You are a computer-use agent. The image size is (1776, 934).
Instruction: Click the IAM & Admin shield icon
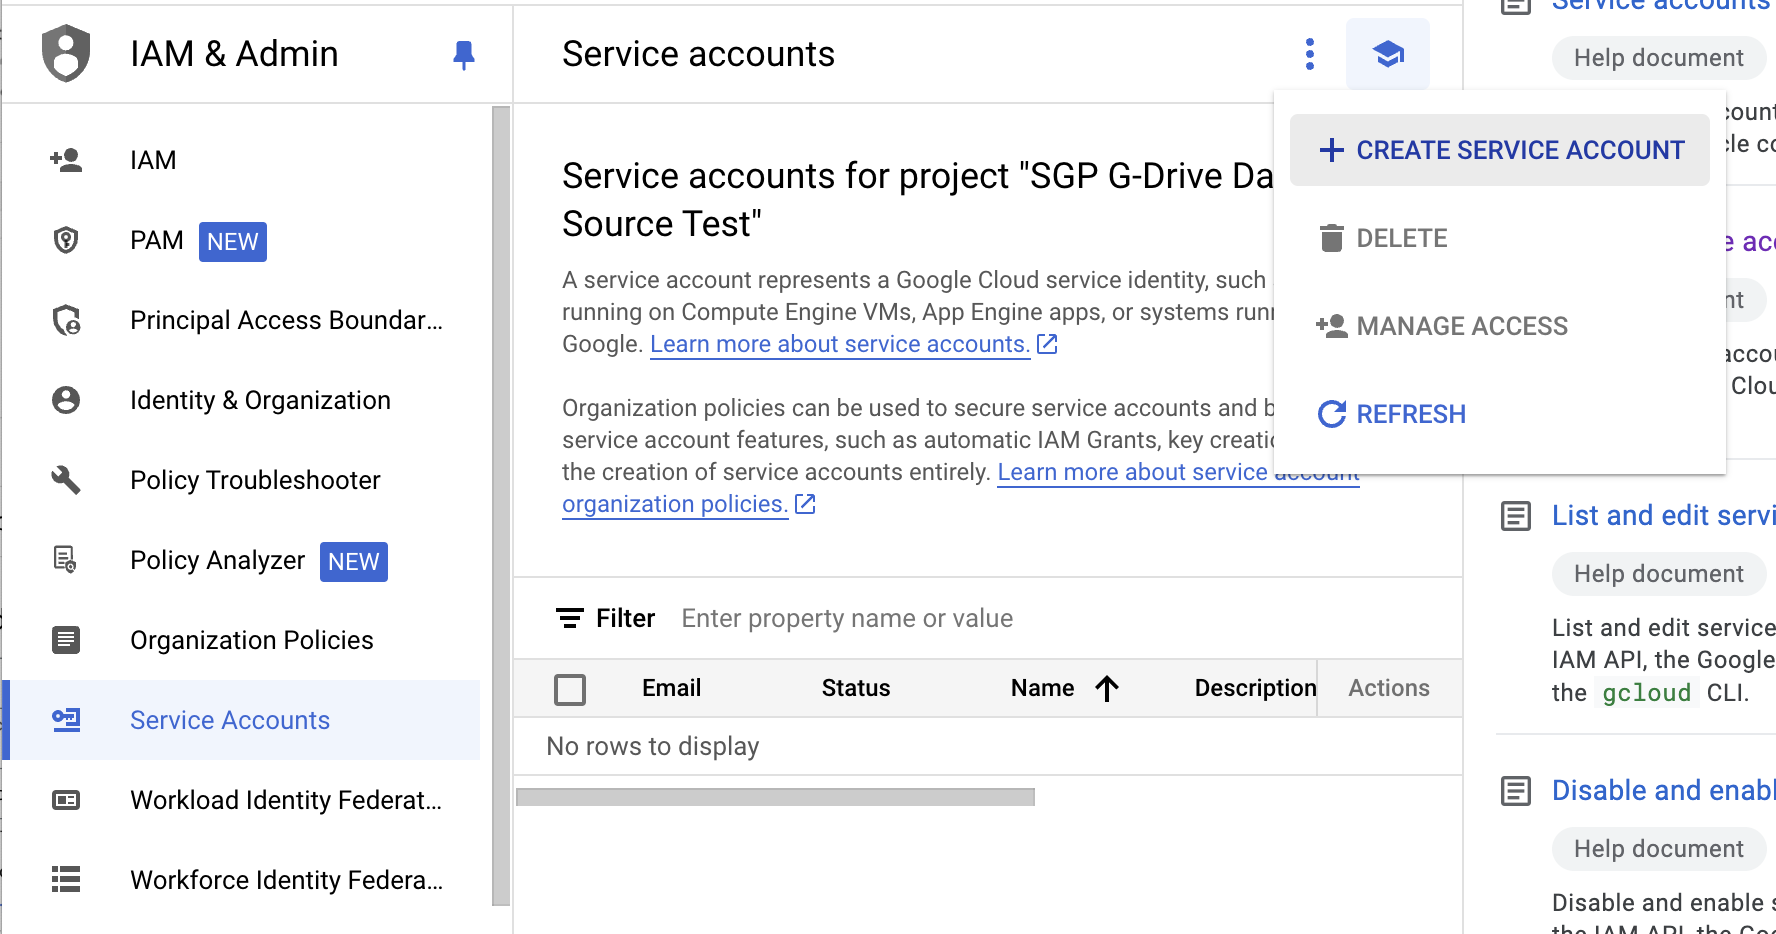point(66,54)
